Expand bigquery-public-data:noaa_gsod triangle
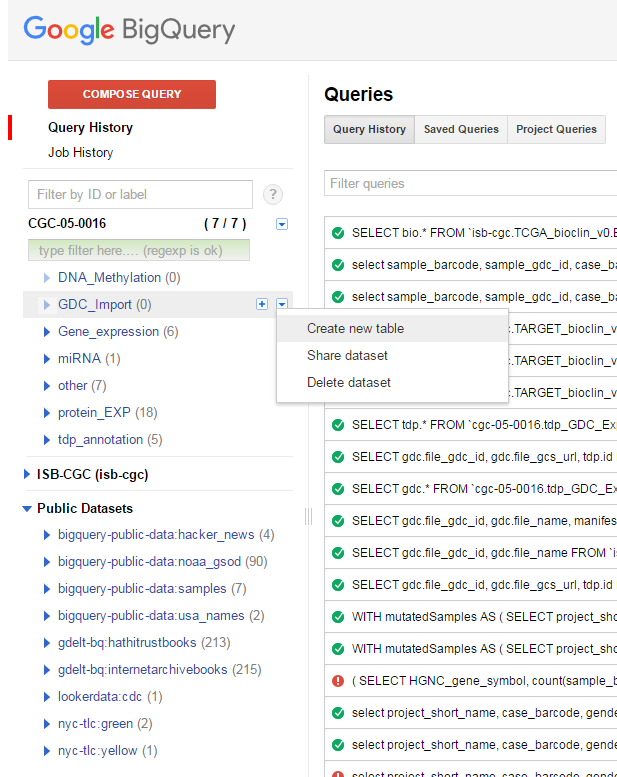 tap(47, 562)
